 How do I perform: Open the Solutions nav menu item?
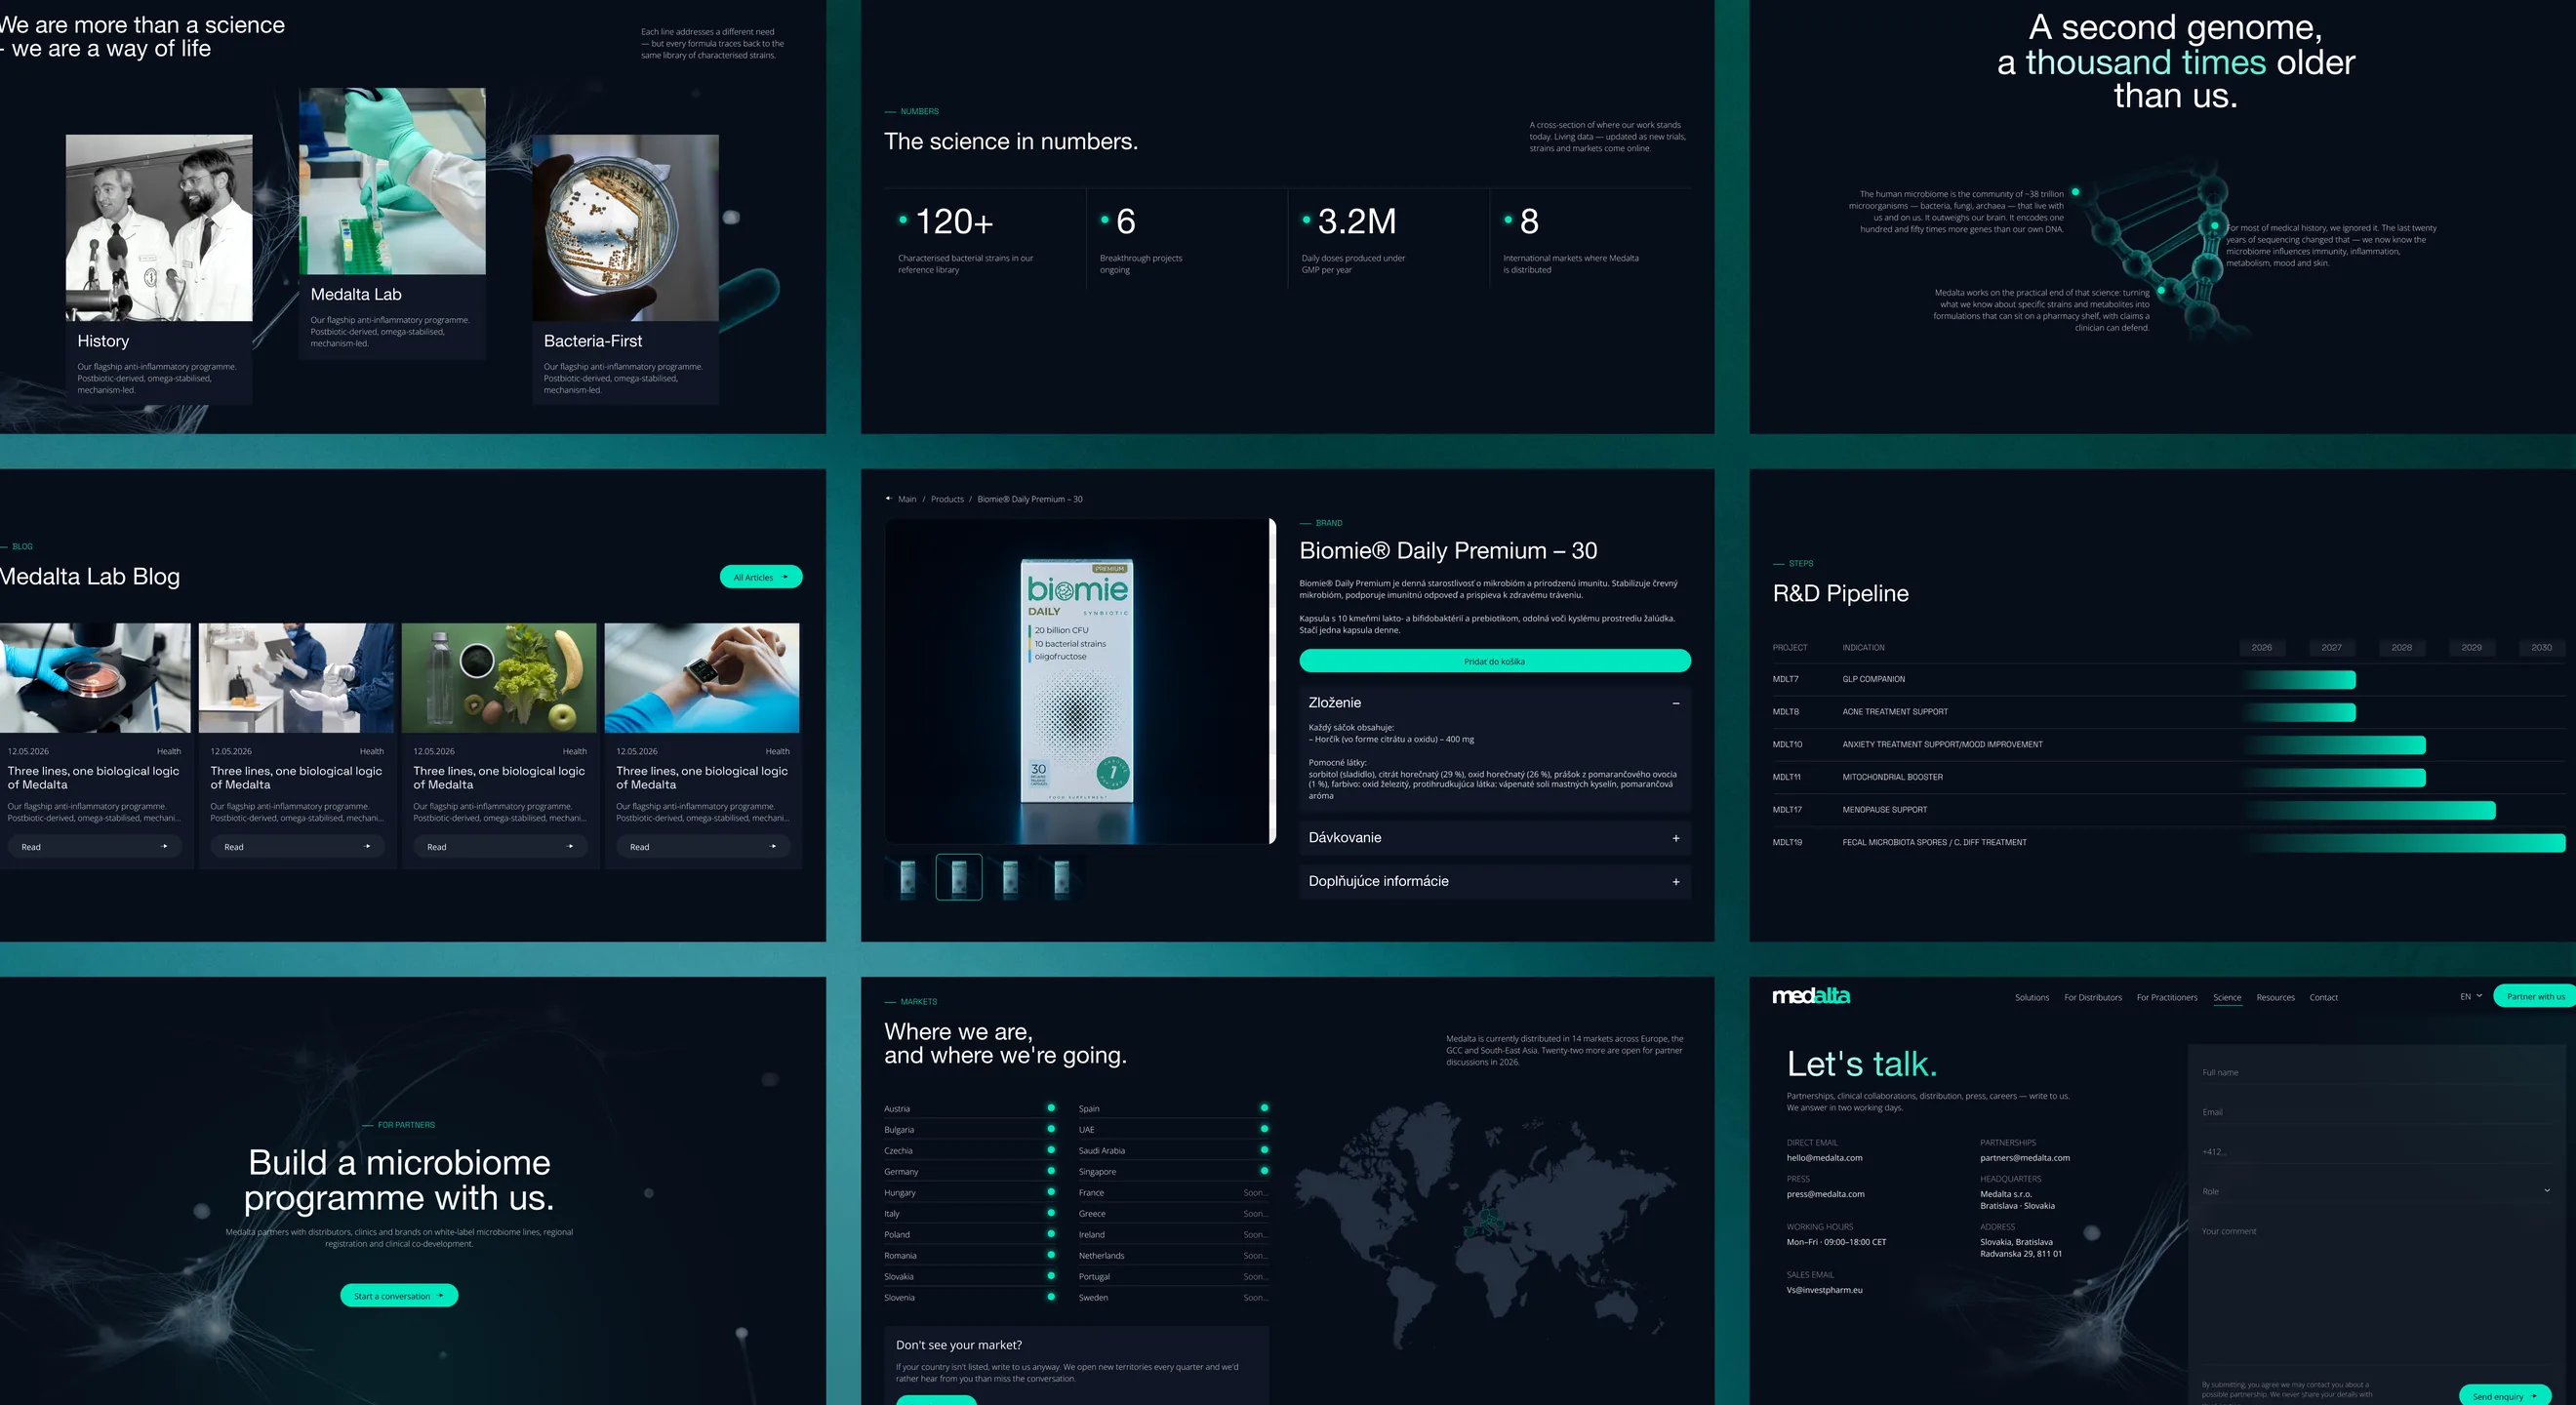[2031, 997]
